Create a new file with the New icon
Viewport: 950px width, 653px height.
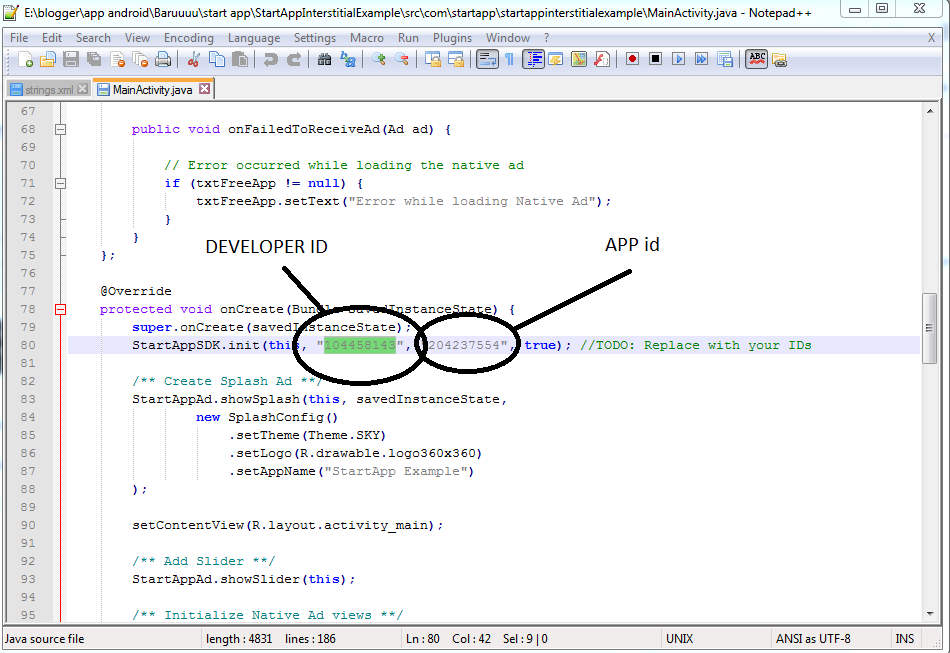25,59
